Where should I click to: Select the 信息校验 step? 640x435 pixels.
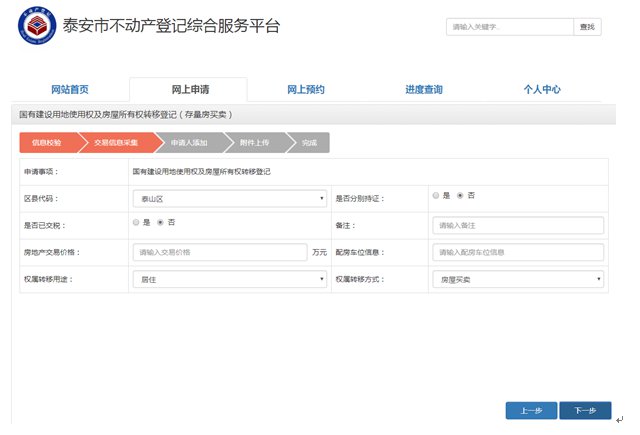click(47, 144)
